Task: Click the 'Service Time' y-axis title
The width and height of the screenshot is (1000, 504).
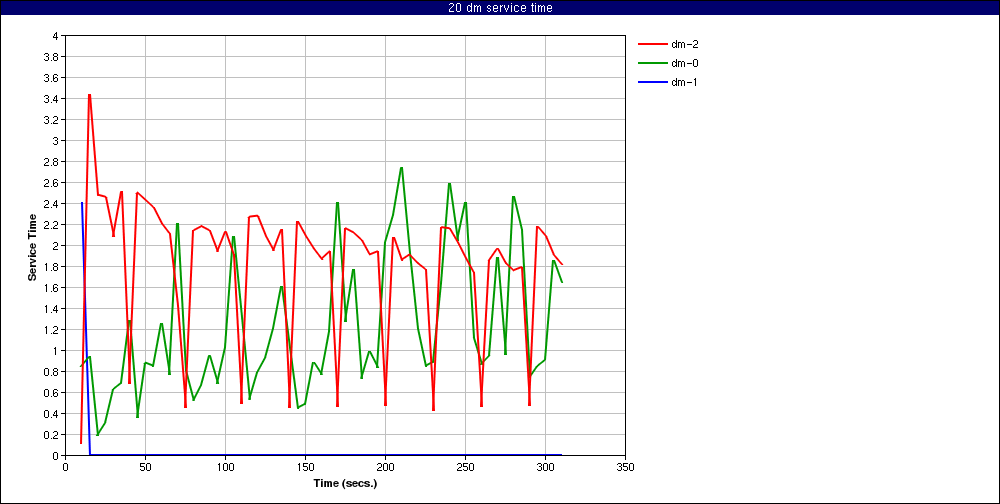Action: pyautogui.click(x=31, y=246)
